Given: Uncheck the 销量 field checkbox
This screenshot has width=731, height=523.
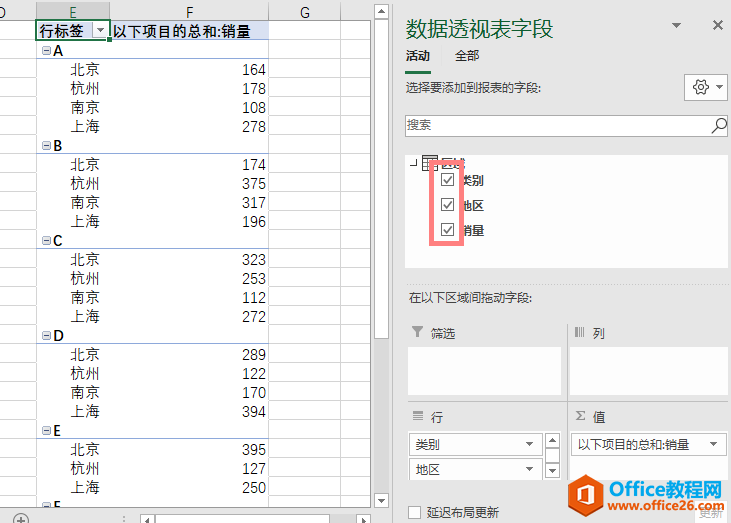Looking at the screenshot, I should (448, 230).
